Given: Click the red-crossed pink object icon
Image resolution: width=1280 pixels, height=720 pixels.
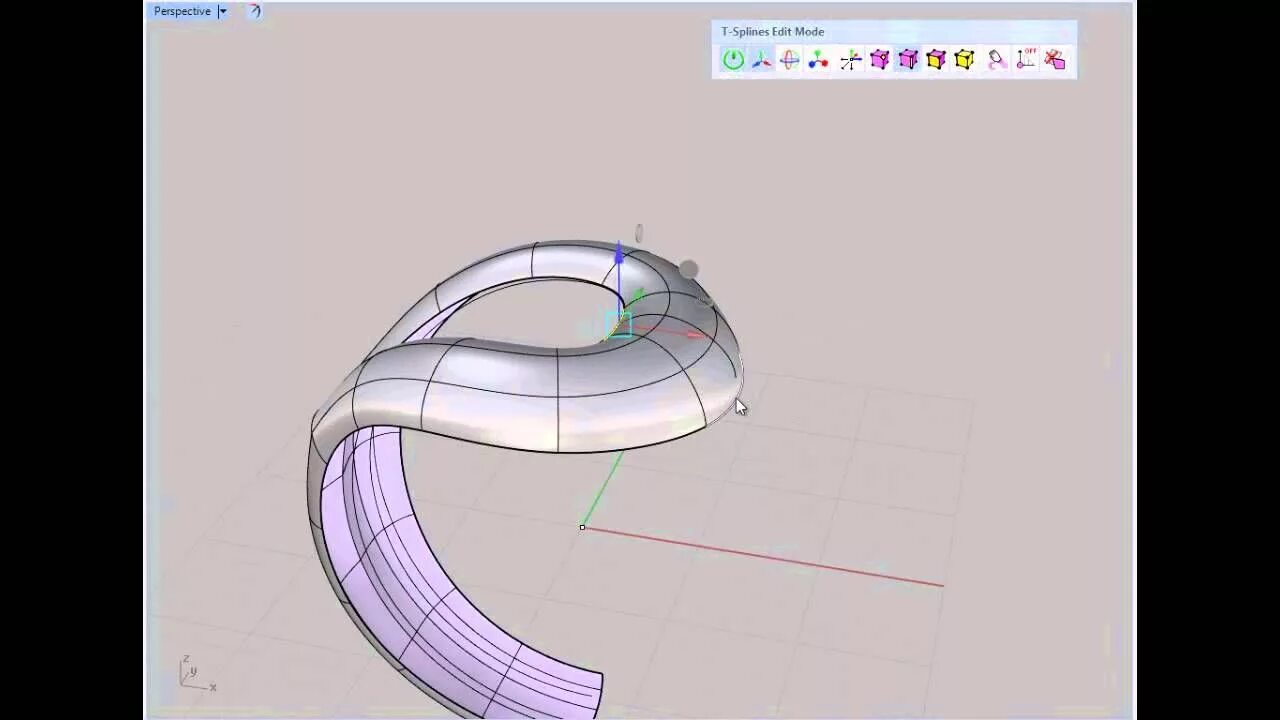Looking at the screenshot, I should click(x=1055, y=60).
